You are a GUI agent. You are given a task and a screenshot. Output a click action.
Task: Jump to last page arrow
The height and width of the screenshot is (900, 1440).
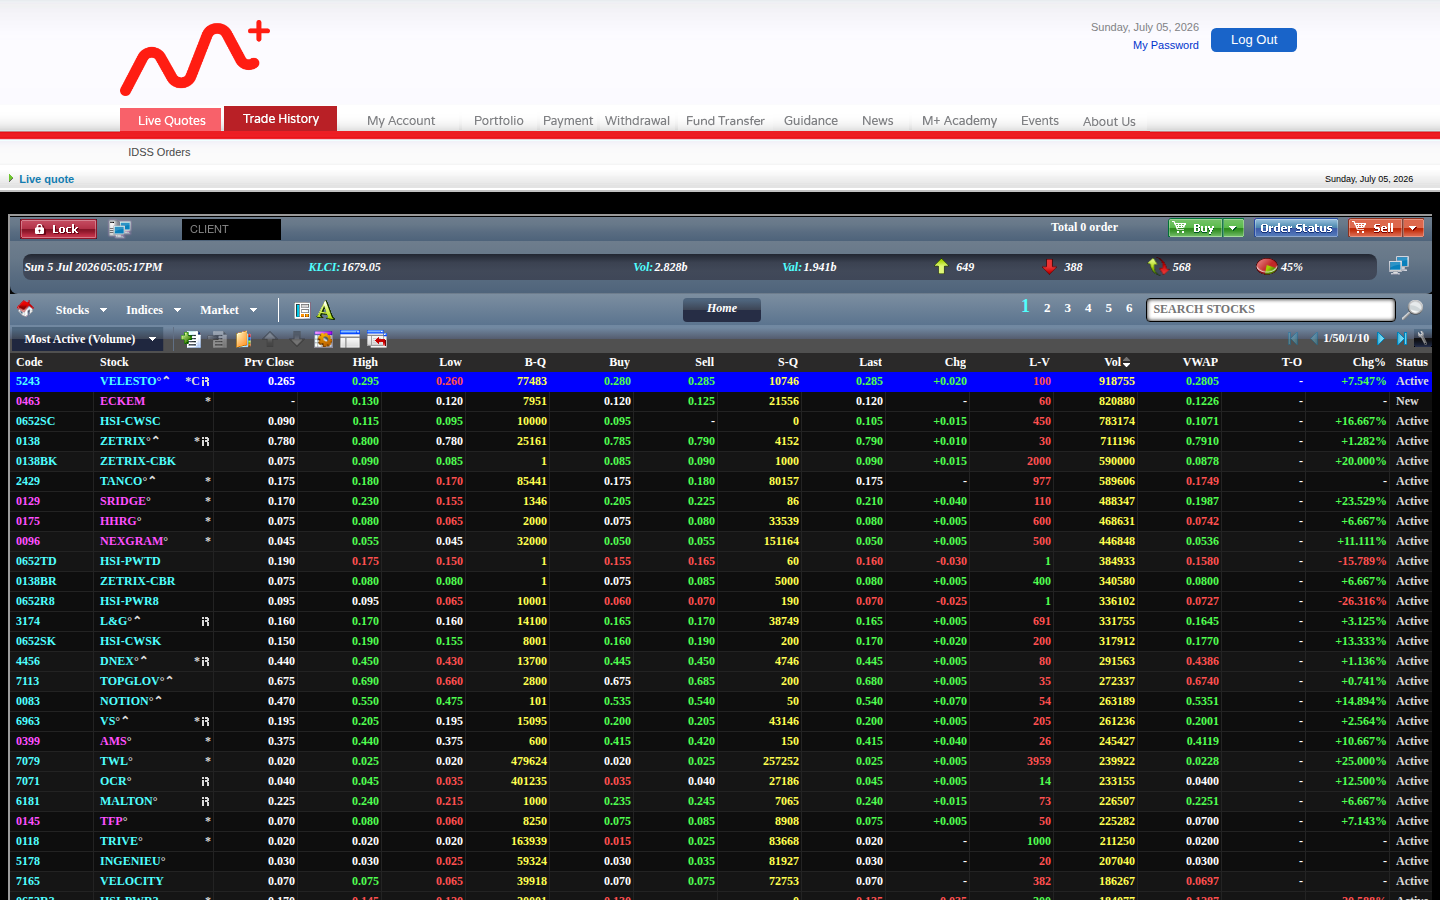coord(1402,338)
